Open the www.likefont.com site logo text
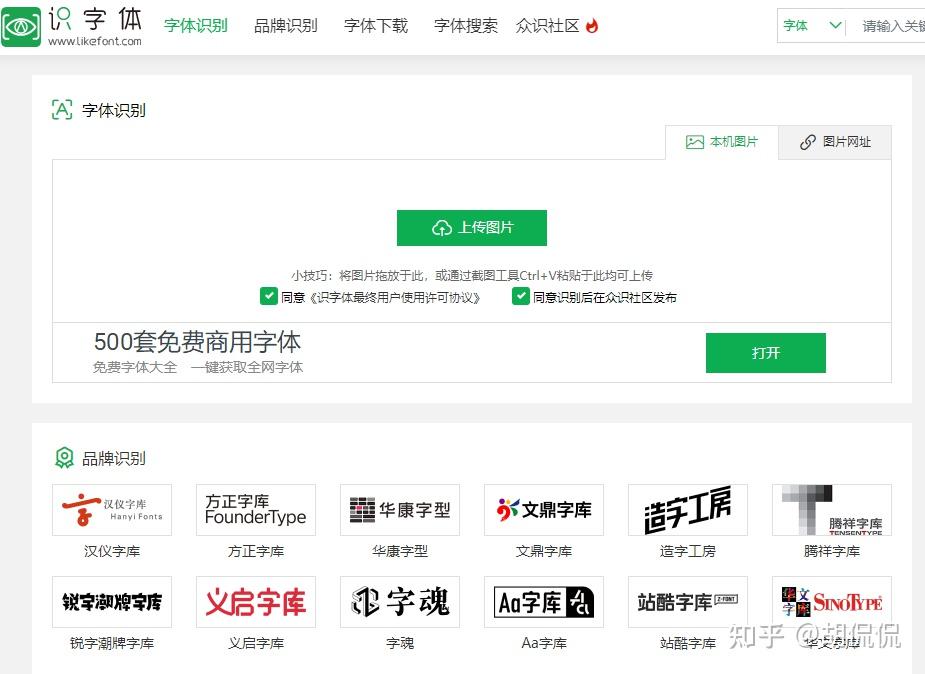 95,41
